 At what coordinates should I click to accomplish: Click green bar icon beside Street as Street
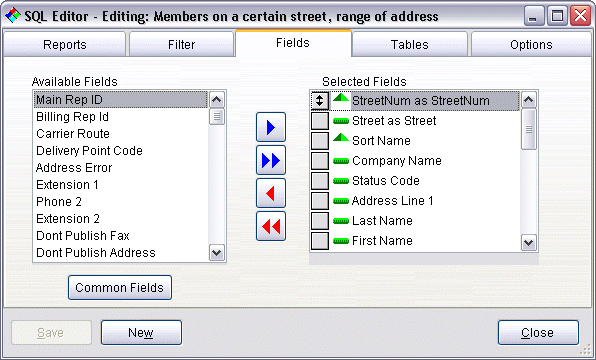(341, 121)
